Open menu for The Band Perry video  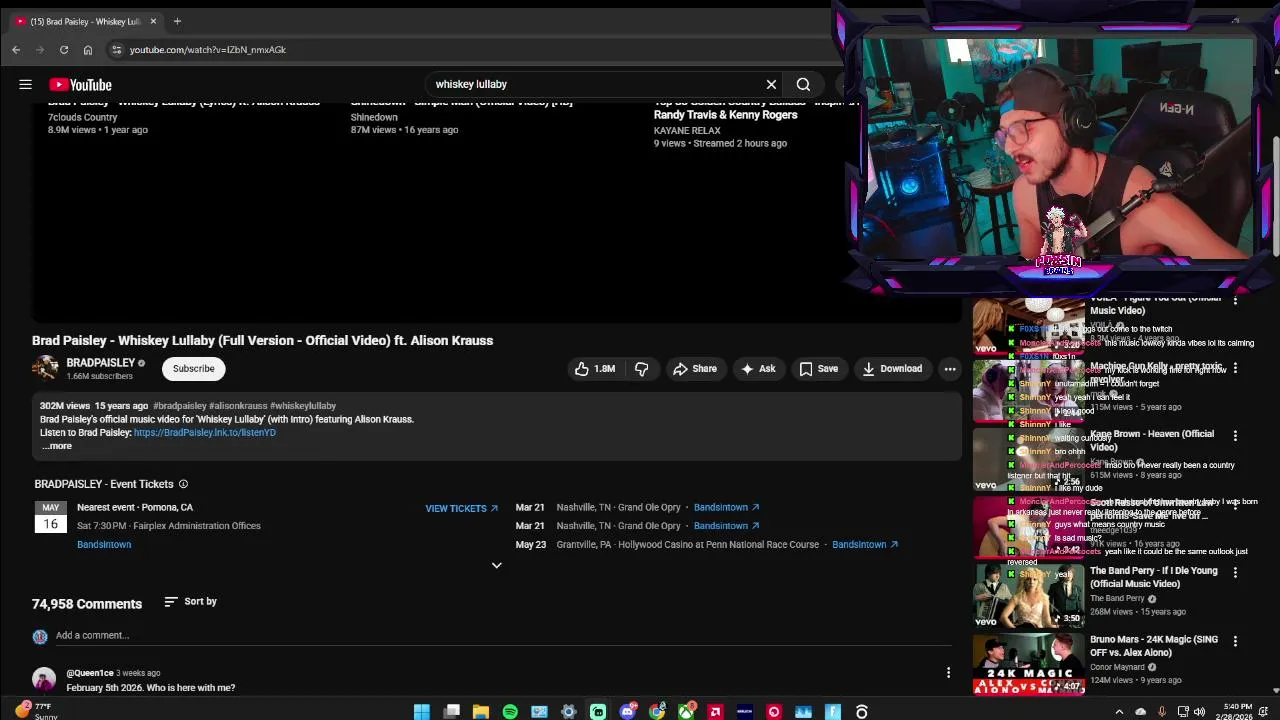(1235, 573)
